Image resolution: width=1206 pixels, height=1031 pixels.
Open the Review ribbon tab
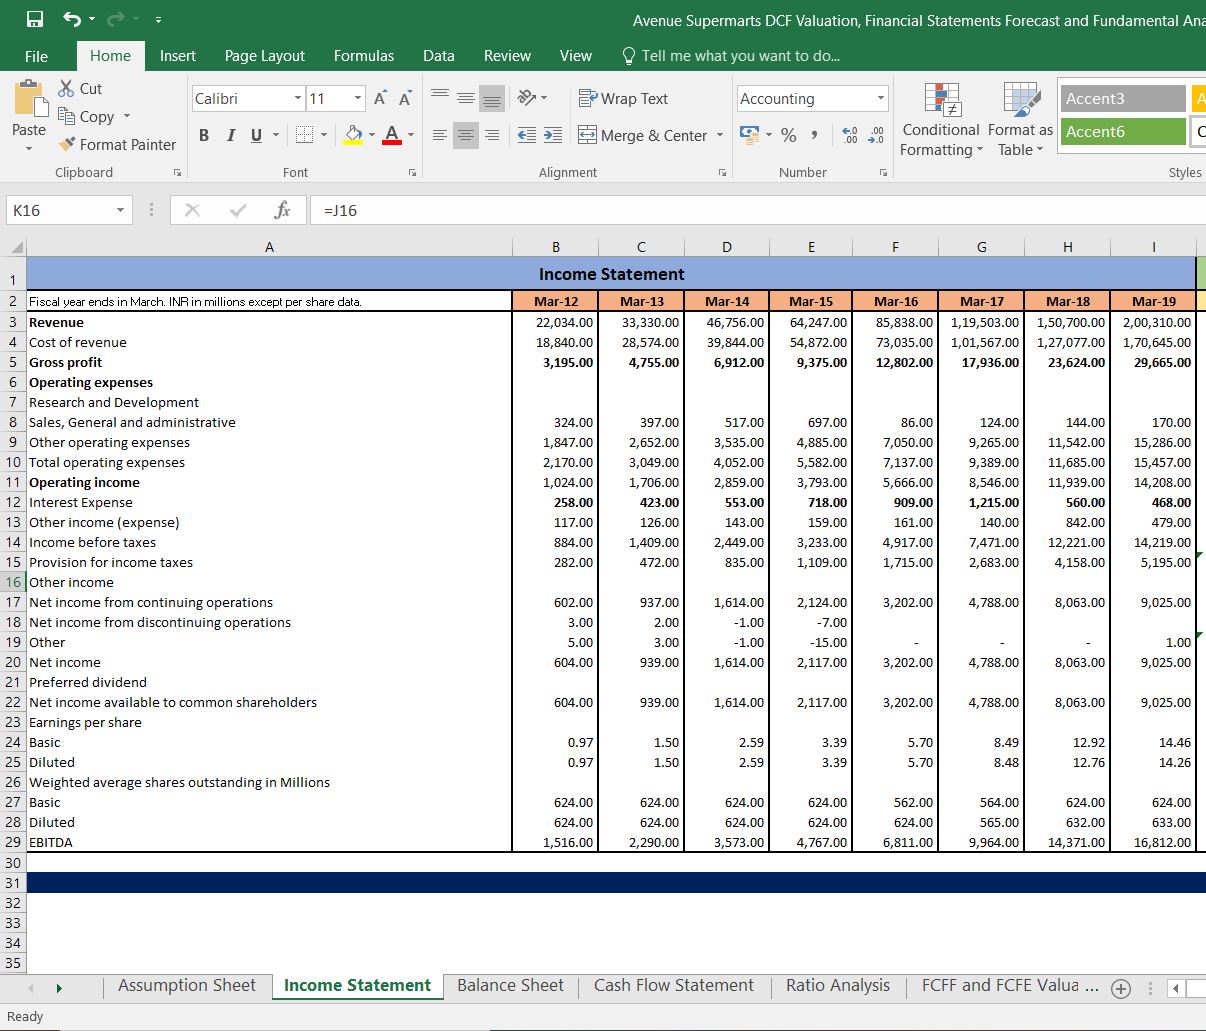(x=507, y=56)
